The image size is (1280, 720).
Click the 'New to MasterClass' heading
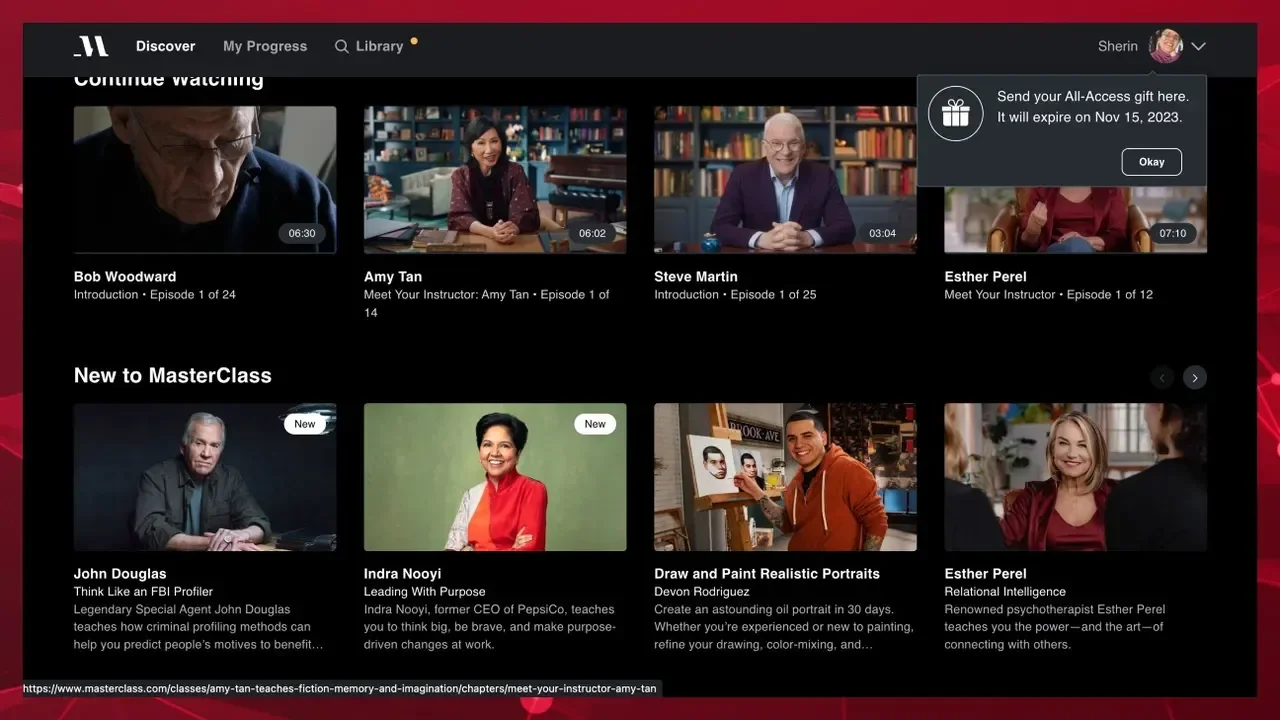coord(173,376)
